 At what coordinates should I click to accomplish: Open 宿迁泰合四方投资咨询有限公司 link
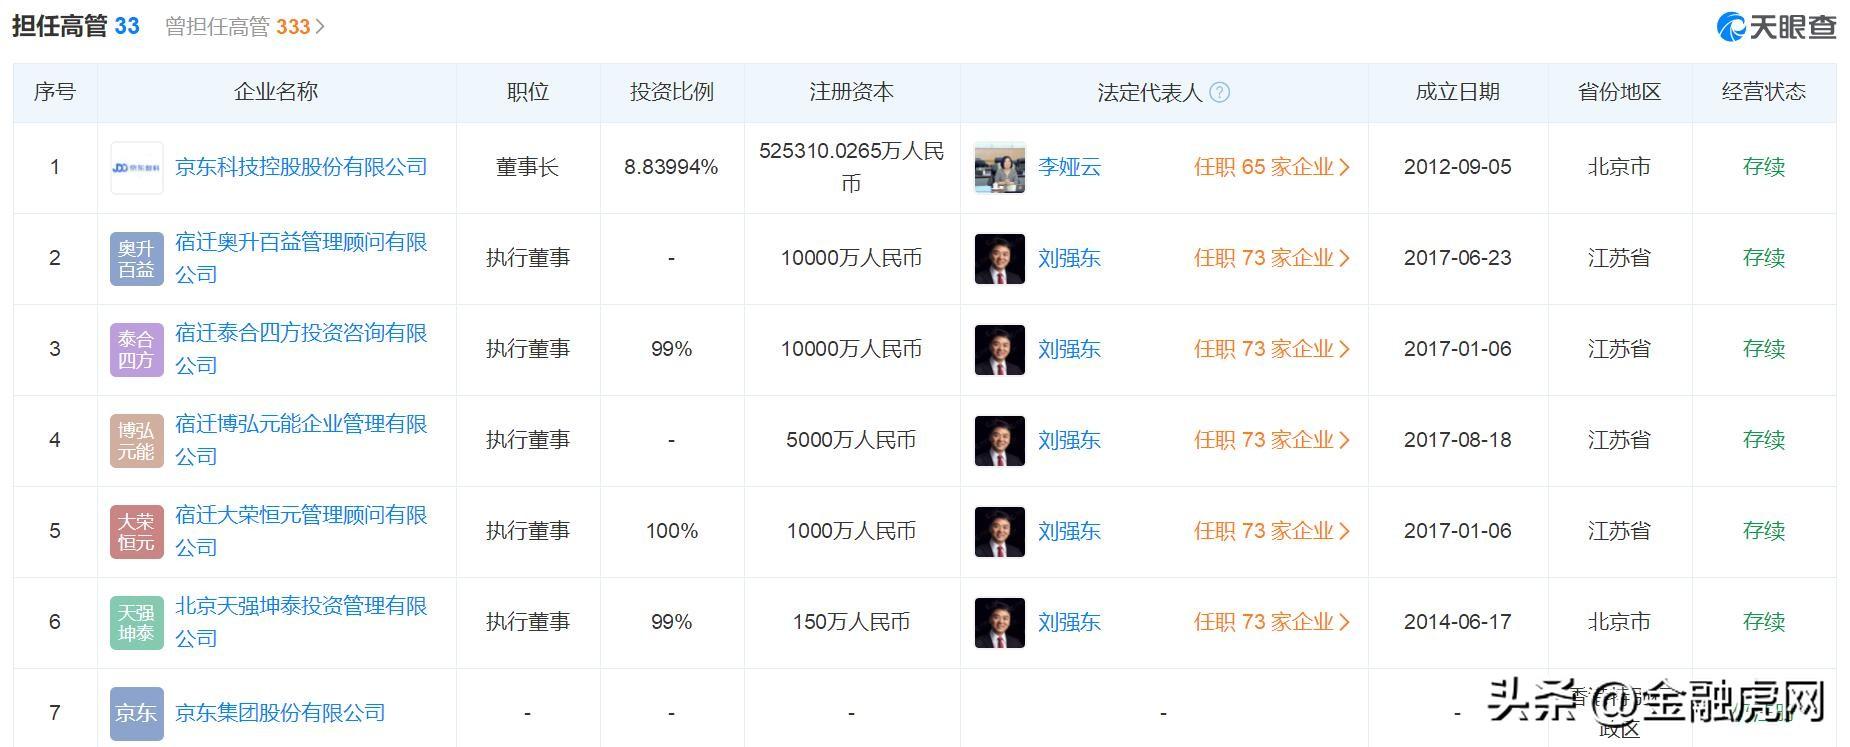click(x=301, y=349)
